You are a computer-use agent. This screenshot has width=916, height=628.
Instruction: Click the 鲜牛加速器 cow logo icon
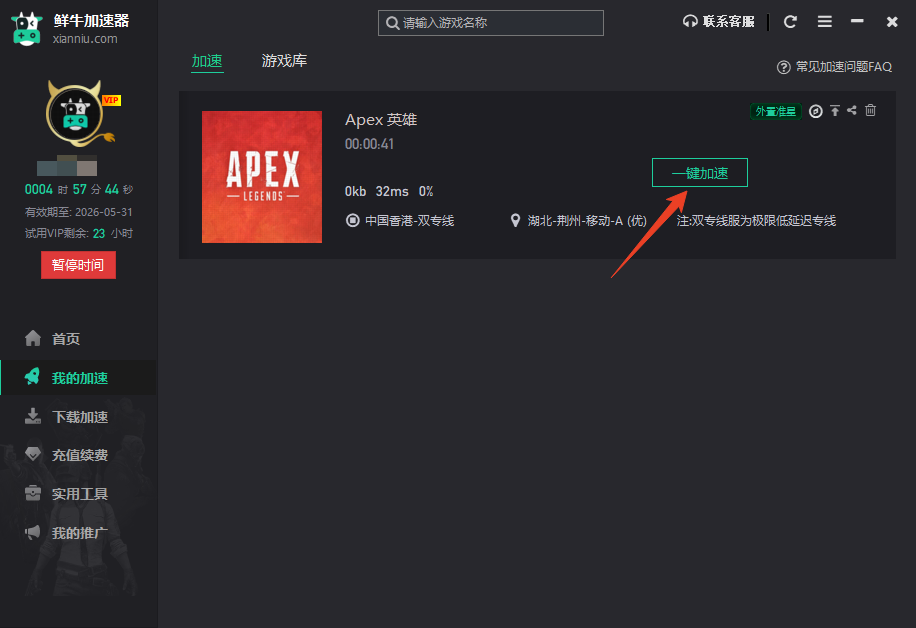point(27,29)
